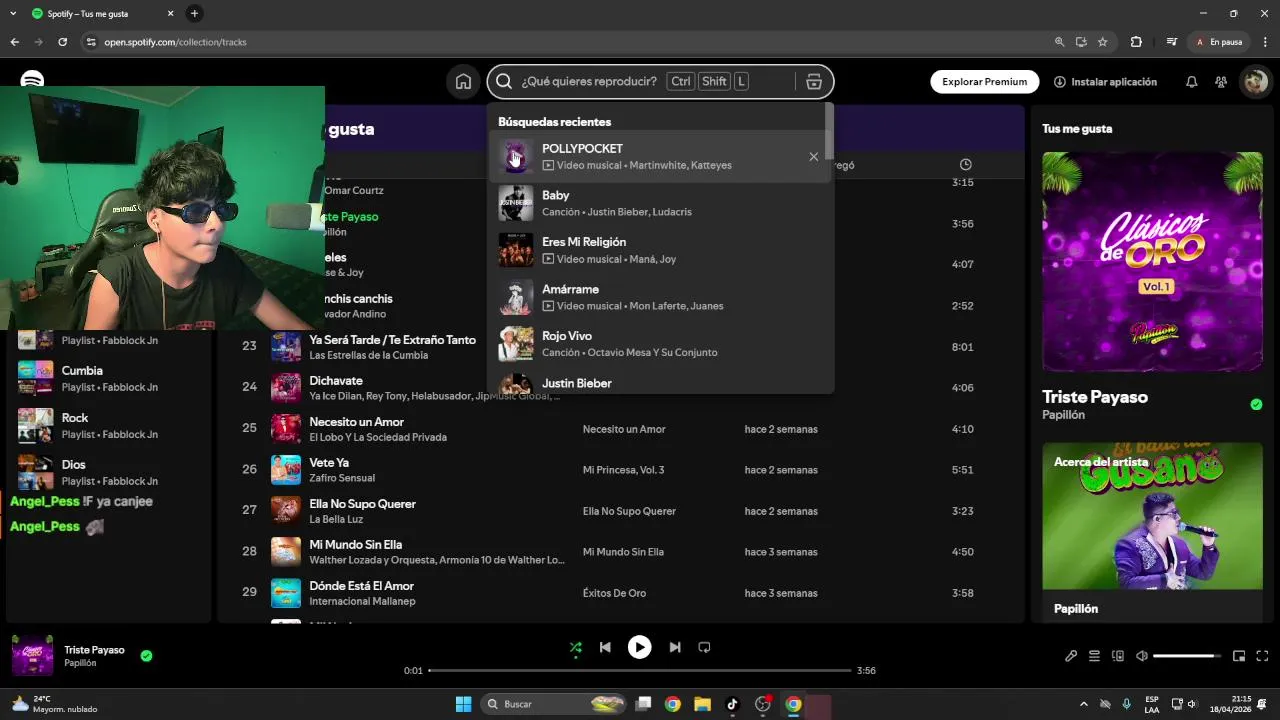Open the playback queue icon
Image resolution: width=1280 pixels, height=720 pixels.
pyautogui.click(x=1094, y=656)
